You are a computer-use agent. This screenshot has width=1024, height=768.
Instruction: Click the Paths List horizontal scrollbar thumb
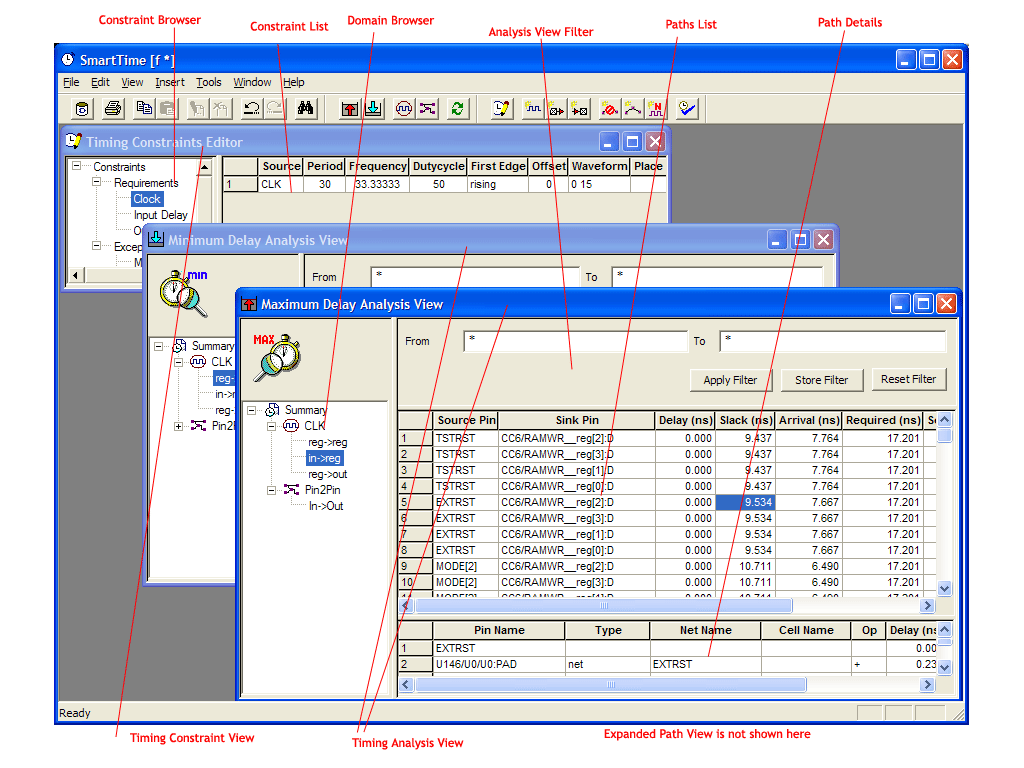click(x=603, y=606)
